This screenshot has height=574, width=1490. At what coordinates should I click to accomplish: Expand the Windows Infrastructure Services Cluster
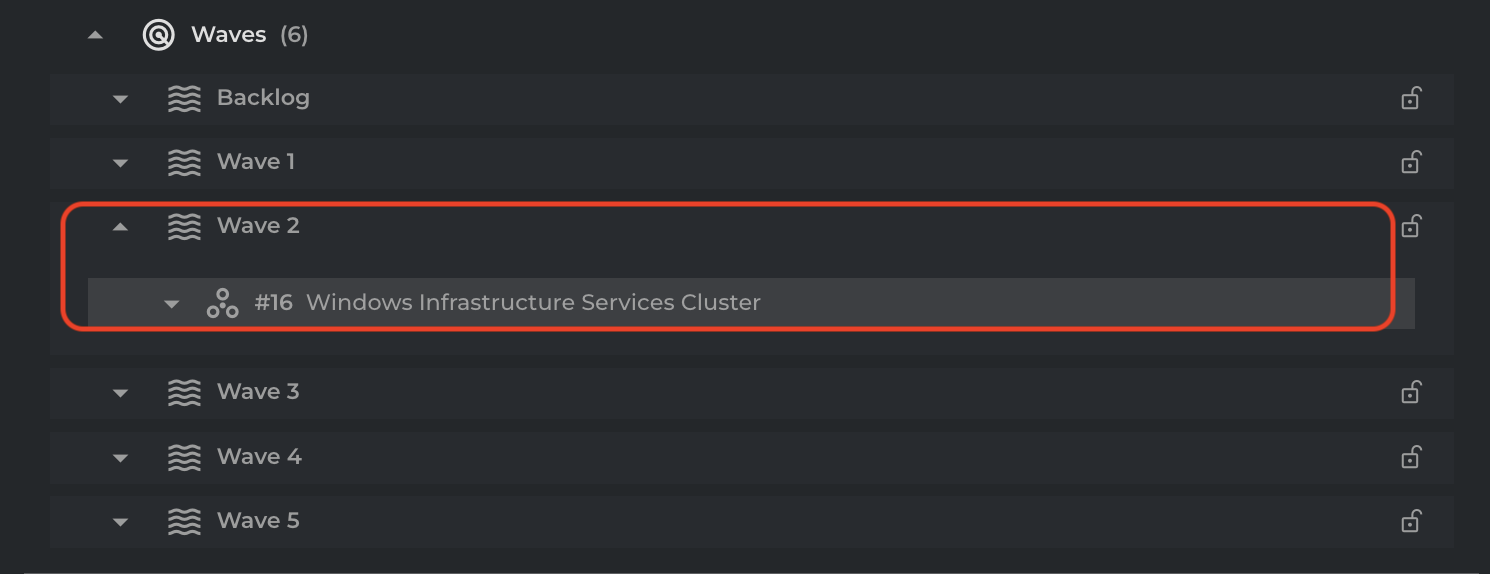[172, 304]
